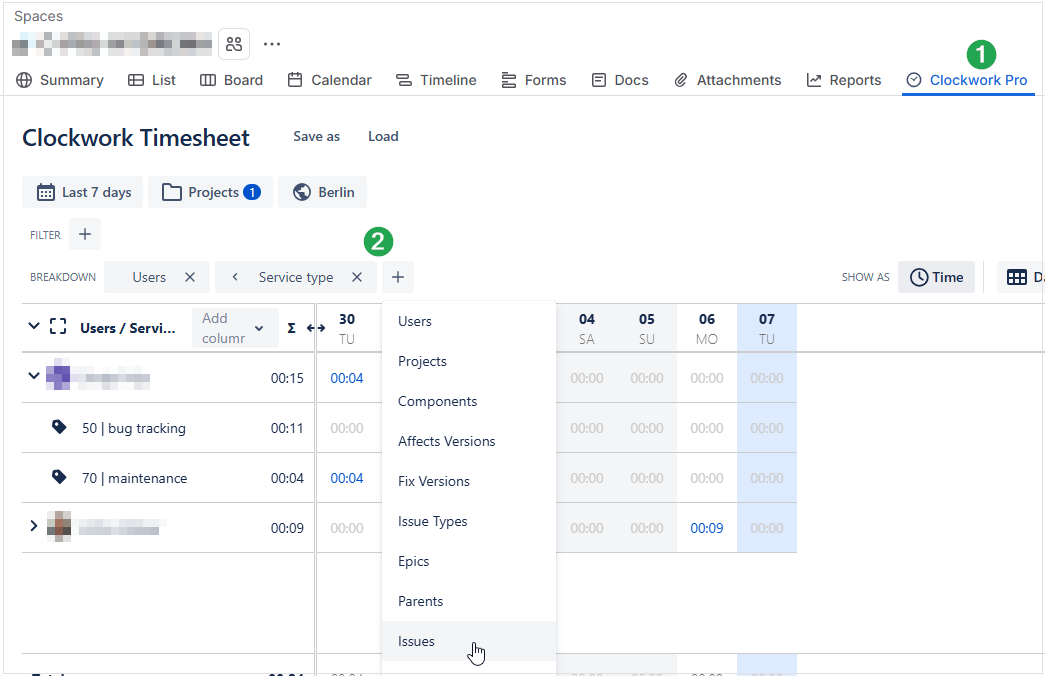The height and width of the screenshot is (676, 1045).
Task: Add a new filter with the plus button
Action: (x=85, y=234)
